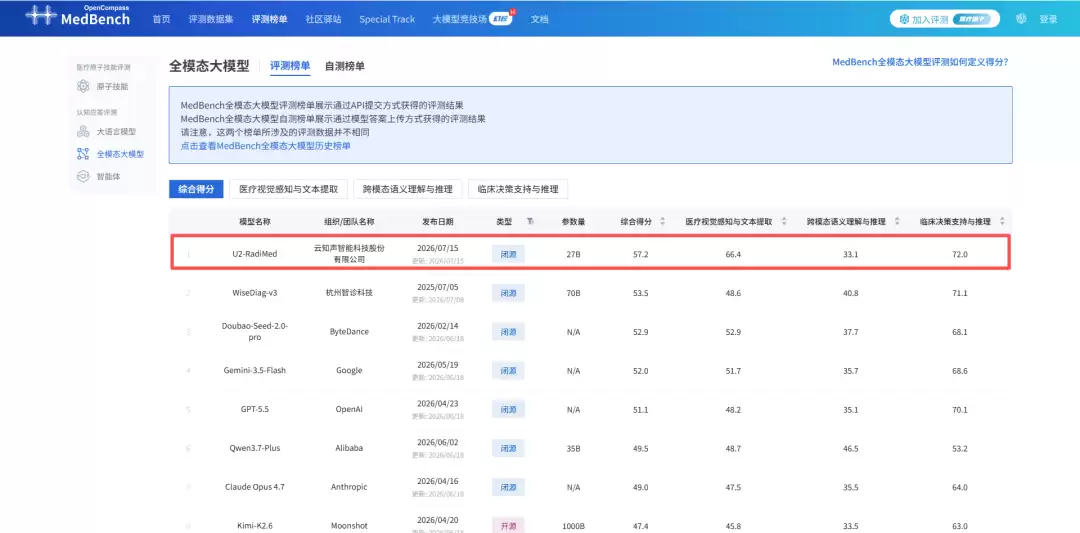Sort by 医疗视觉感知与文本提取 column arrows
Viewport: 1080px width, 533px height.
click(784, 222)
